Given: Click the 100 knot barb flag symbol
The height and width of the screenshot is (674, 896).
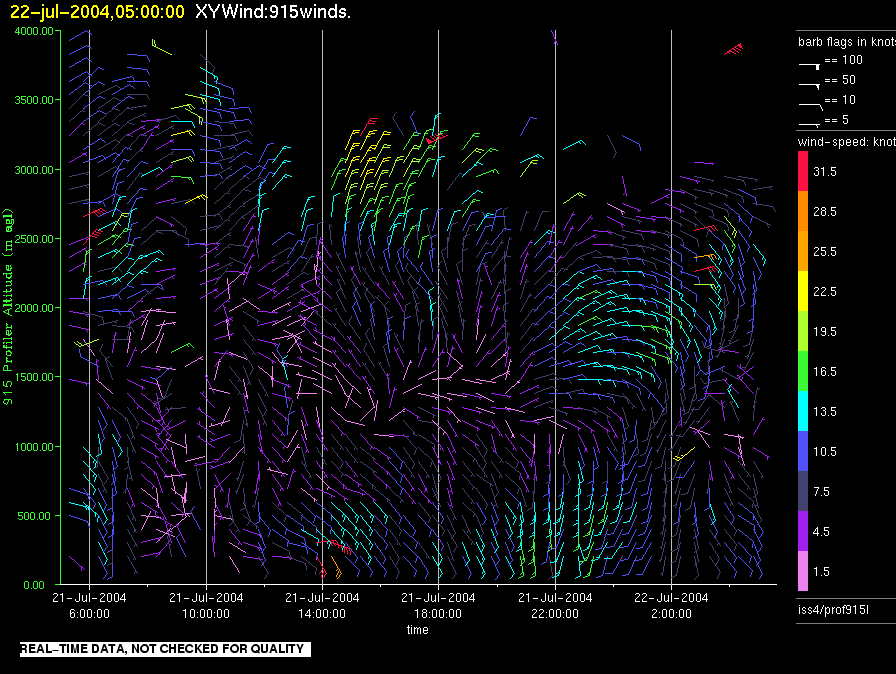Looking at the screenshot, I should (810, 66).
